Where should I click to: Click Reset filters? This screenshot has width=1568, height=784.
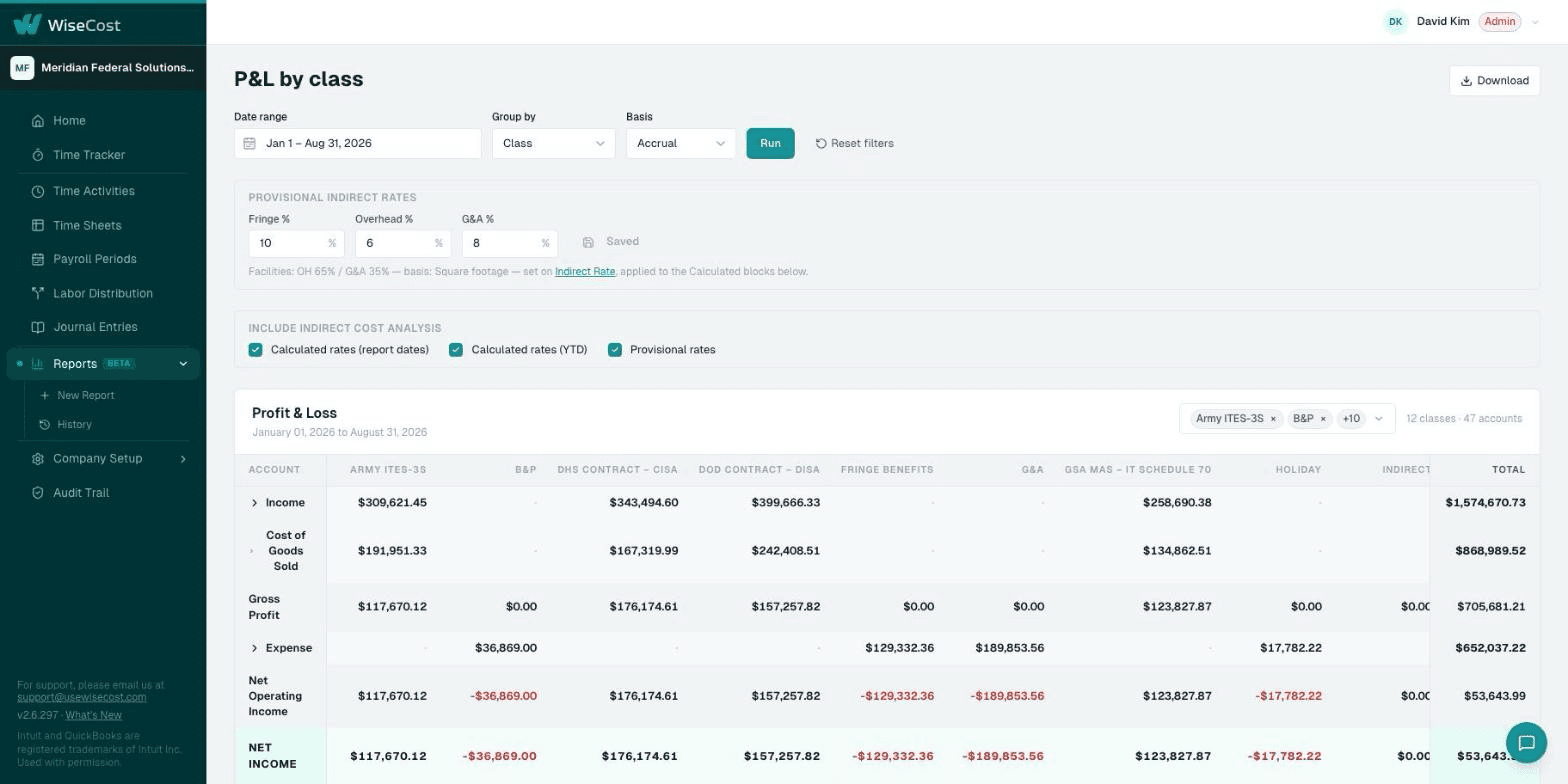[855, 144]
